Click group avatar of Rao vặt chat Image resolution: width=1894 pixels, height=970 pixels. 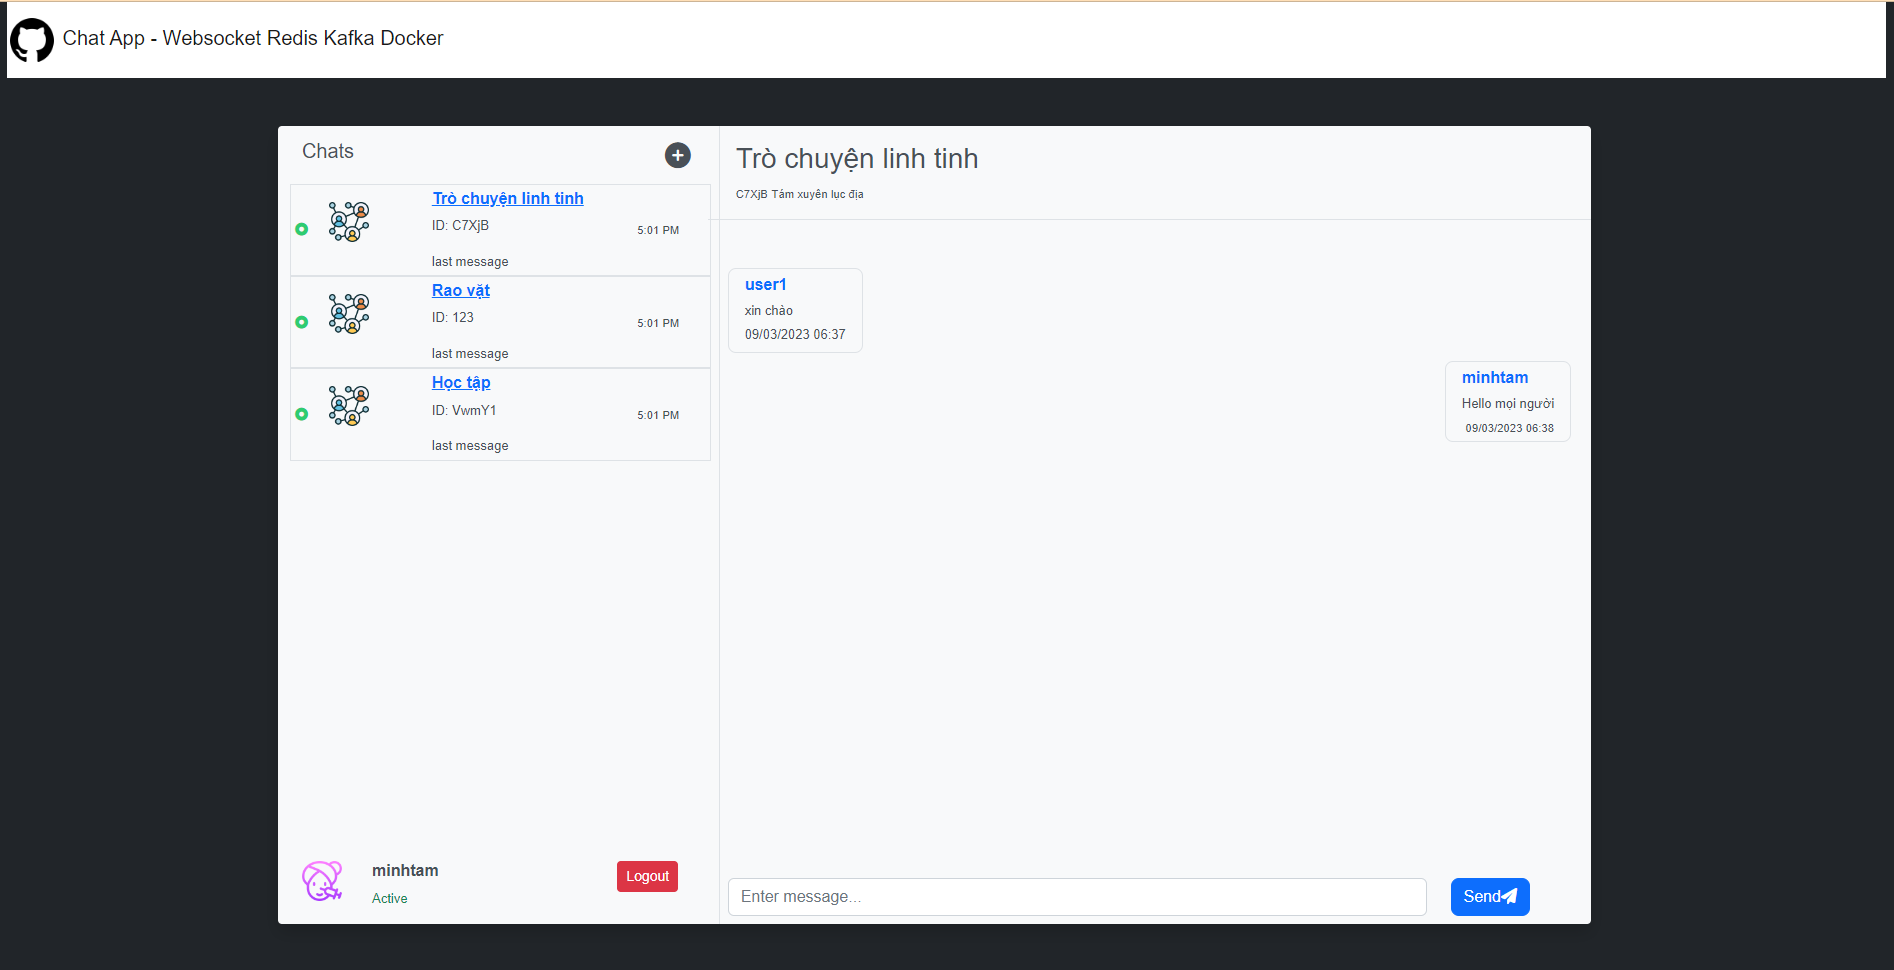click(349, 313)
